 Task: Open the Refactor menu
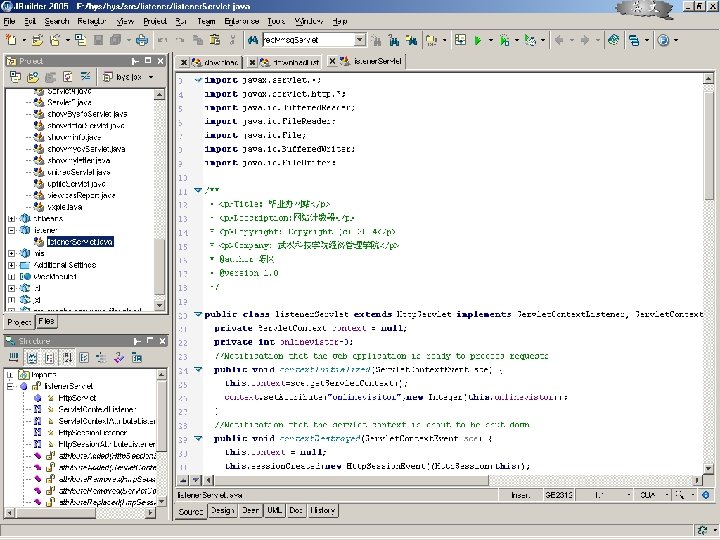[91, 20]
